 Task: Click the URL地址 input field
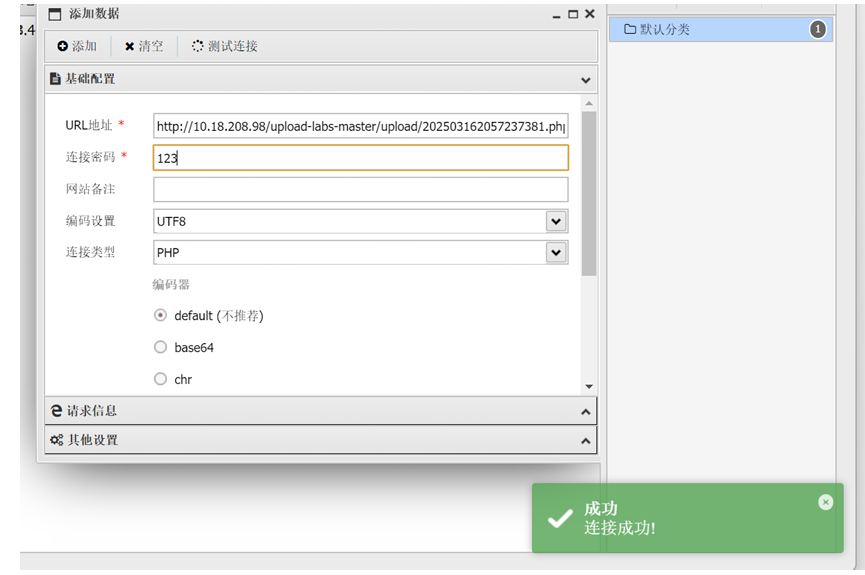coord(360,126)
